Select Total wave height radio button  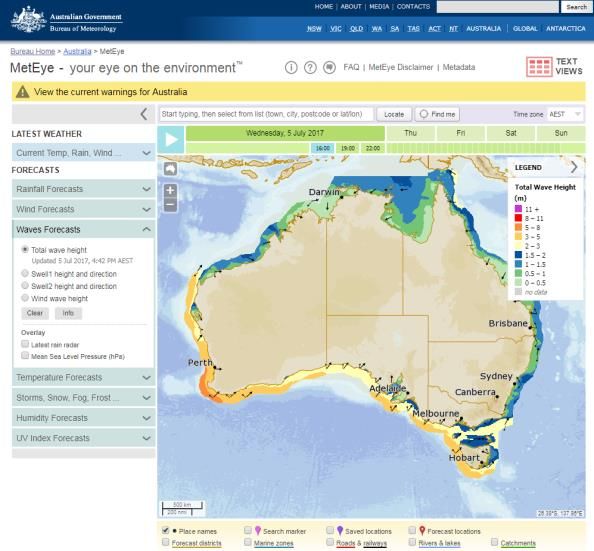25,249
